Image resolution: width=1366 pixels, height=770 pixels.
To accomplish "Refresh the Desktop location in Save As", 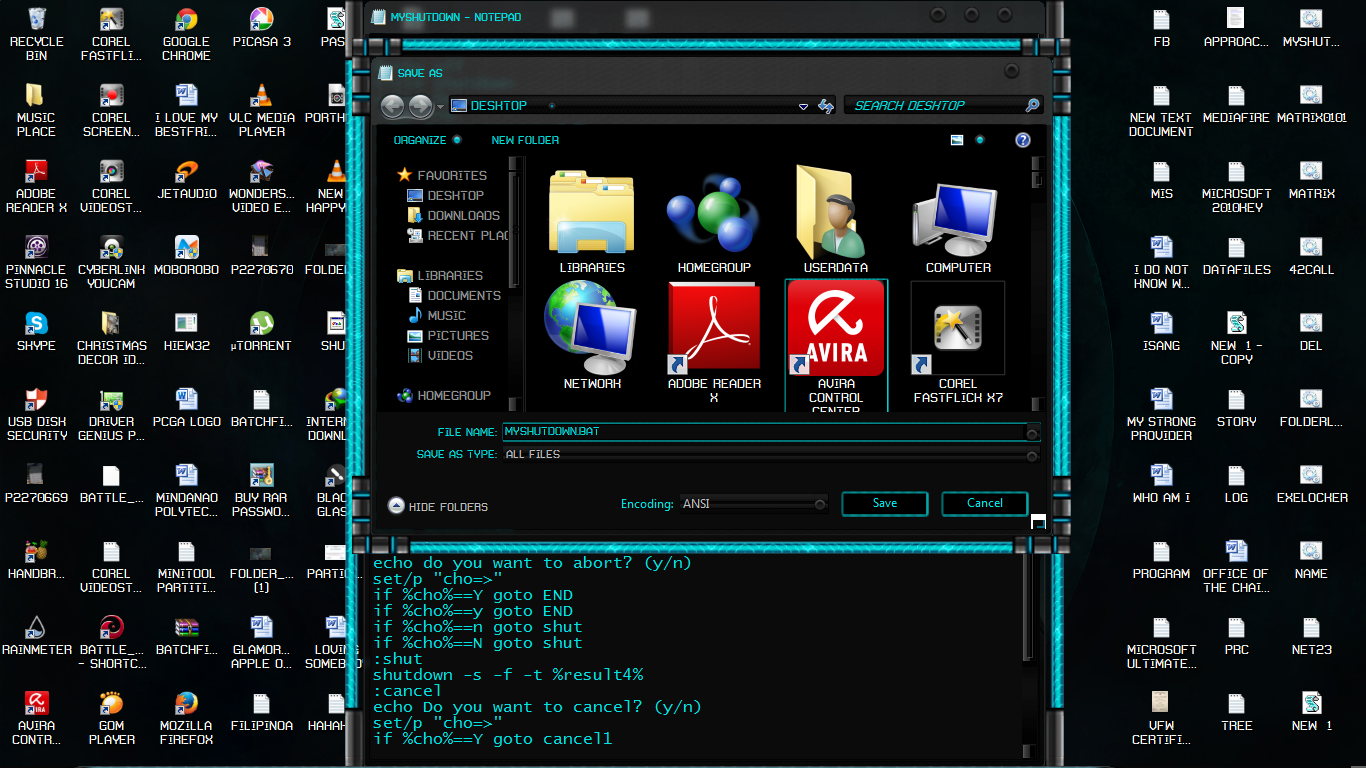I will (x=826, y=106).
